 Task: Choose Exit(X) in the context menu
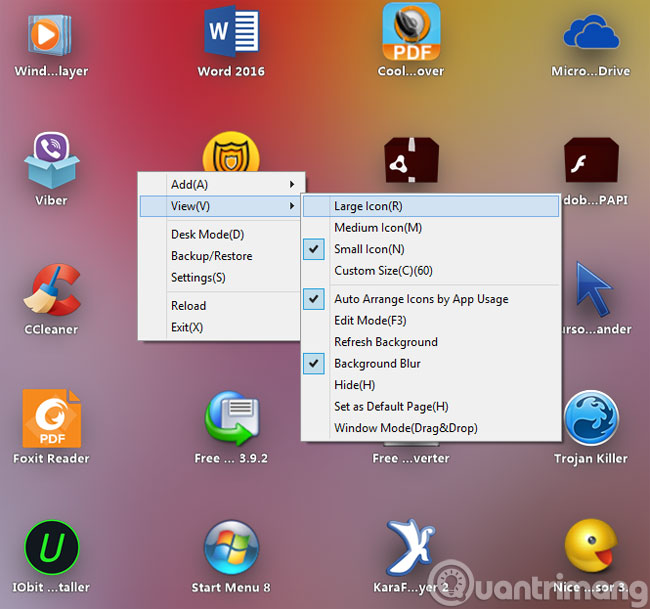(220, 327)
